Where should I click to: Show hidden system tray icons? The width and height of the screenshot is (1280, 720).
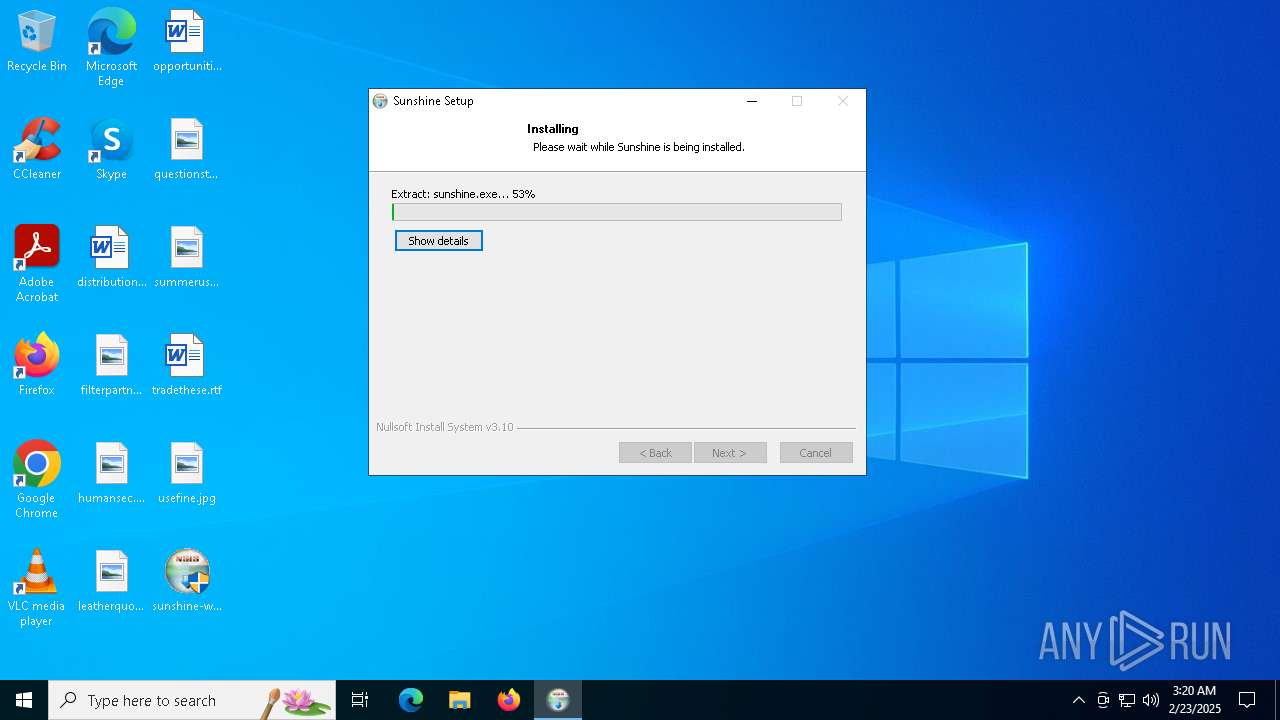pos(1078,700)
